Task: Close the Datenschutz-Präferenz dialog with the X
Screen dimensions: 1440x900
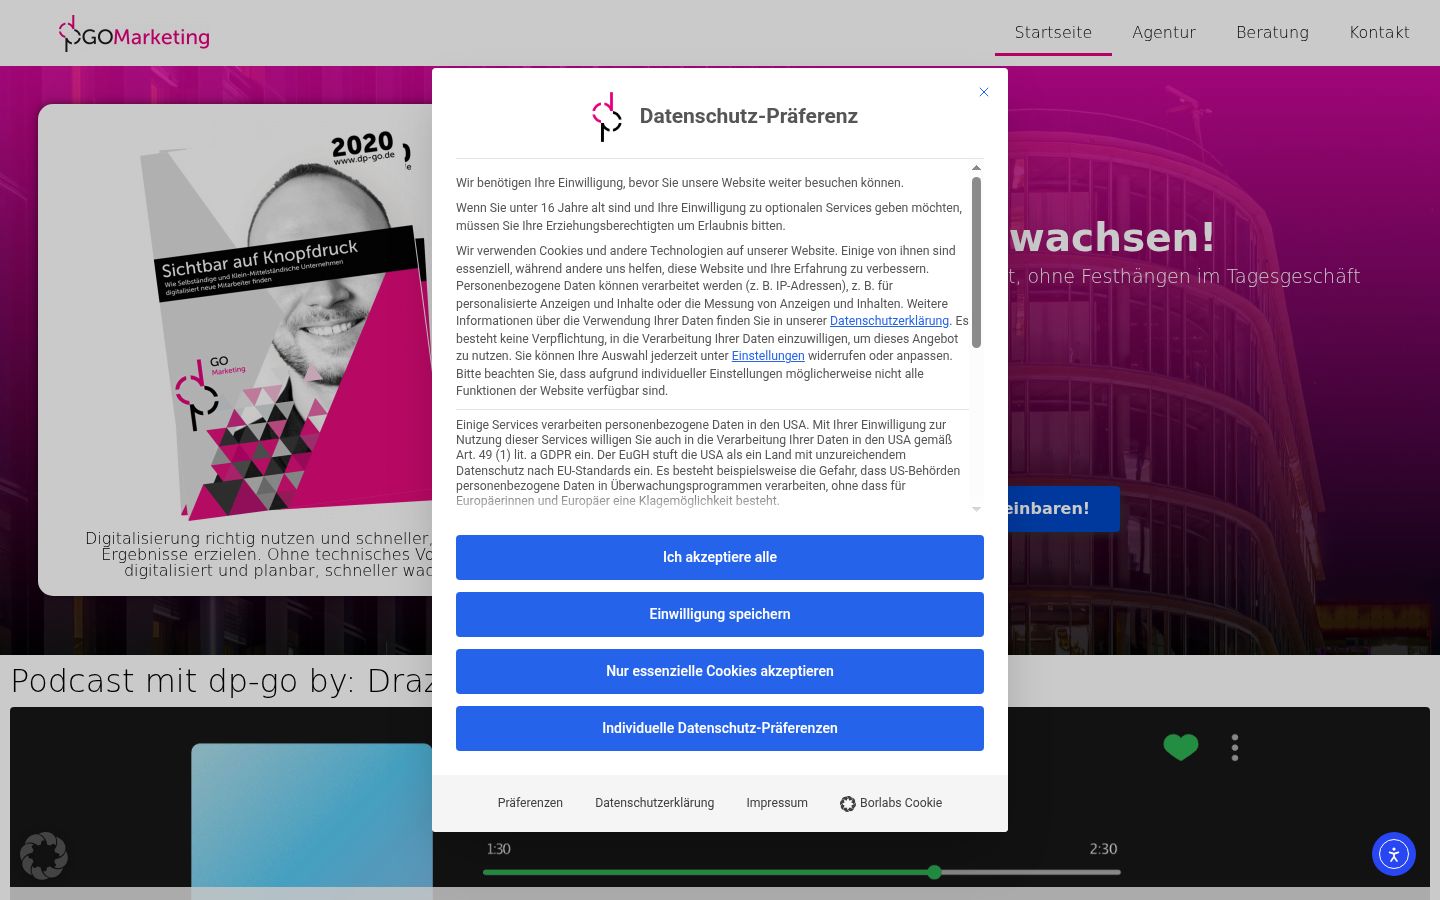Action: tap(984, 92)
